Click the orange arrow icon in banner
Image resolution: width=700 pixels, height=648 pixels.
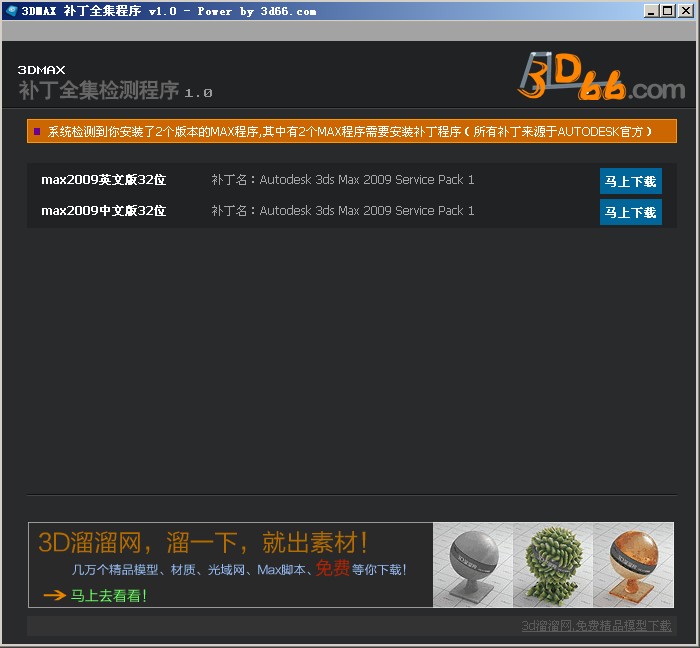point(54,595)
